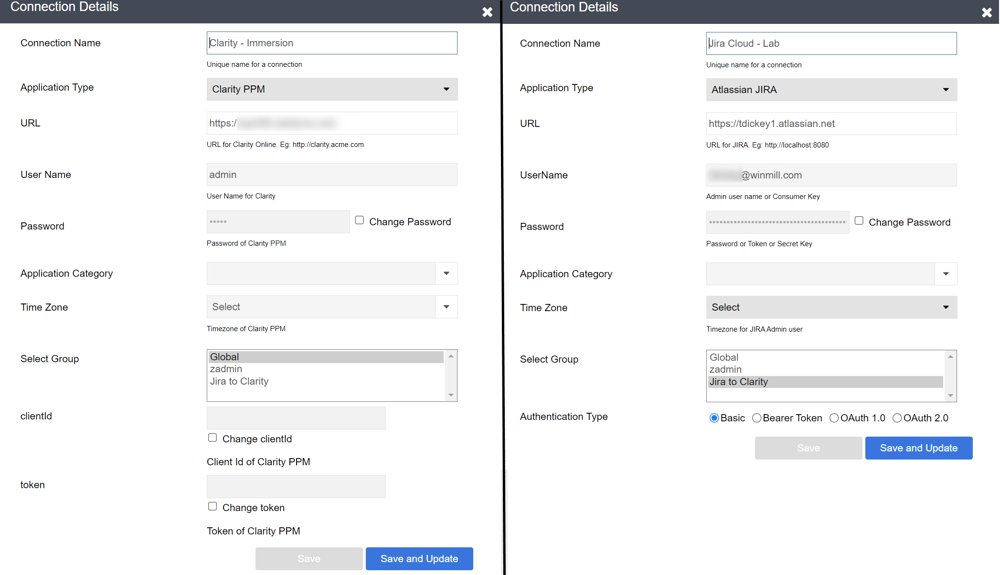Tick the Change clientId checkbox
The image size is (1000, 575).
(x=212, y=437)
